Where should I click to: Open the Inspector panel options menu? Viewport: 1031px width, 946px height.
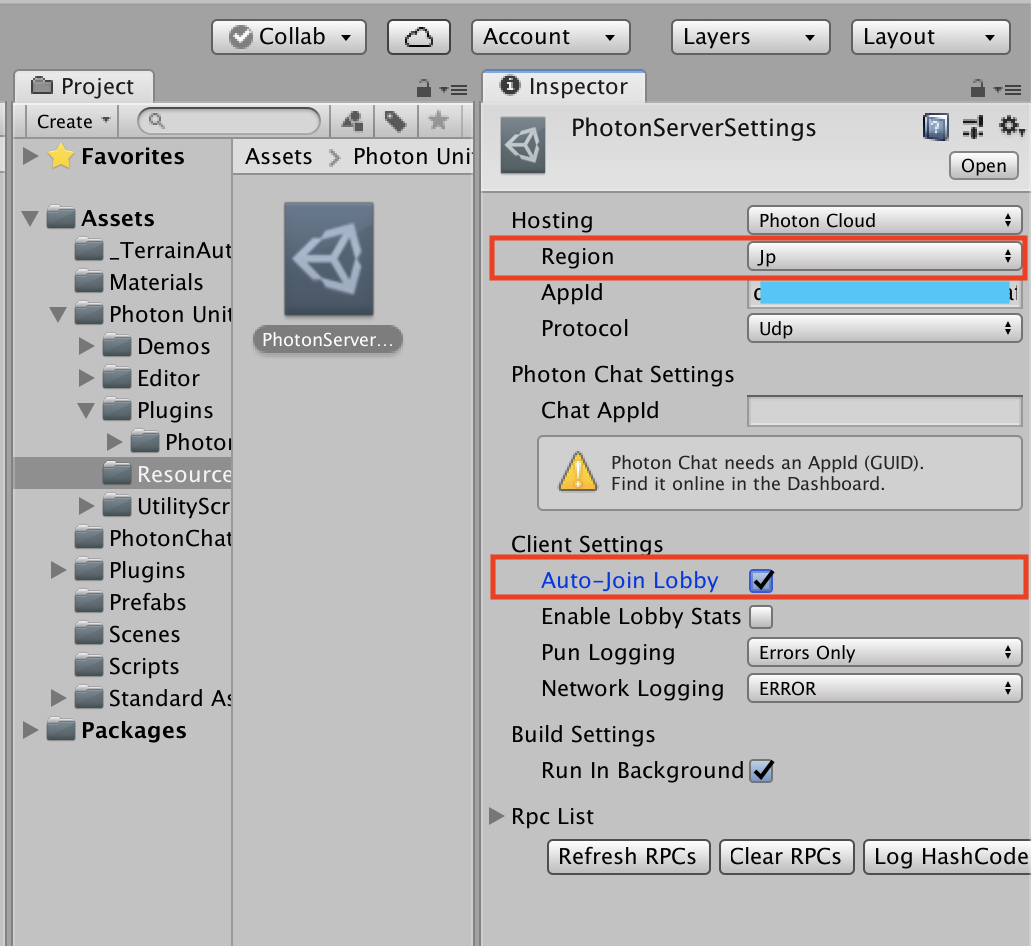pos(1007,89)
